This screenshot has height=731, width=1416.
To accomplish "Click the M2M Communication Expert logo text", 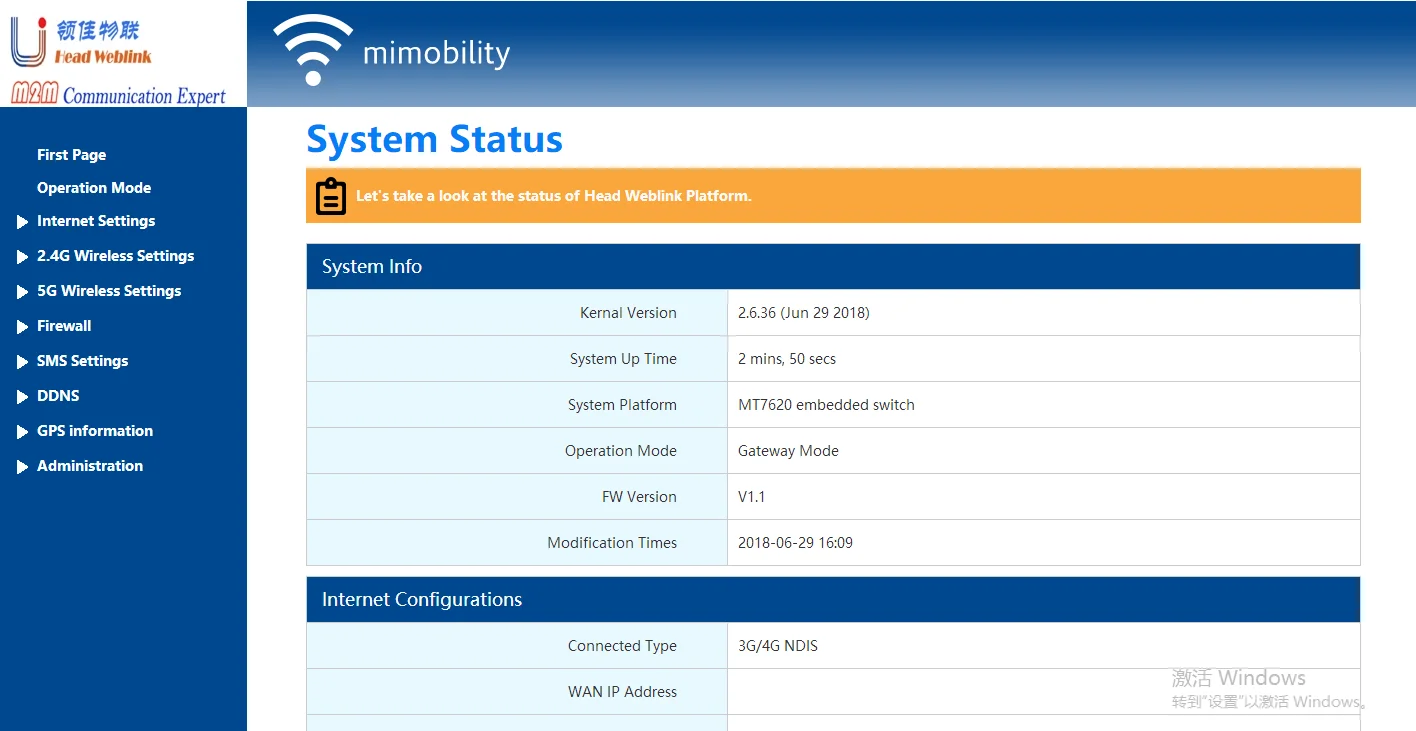I will coord(119,95).
